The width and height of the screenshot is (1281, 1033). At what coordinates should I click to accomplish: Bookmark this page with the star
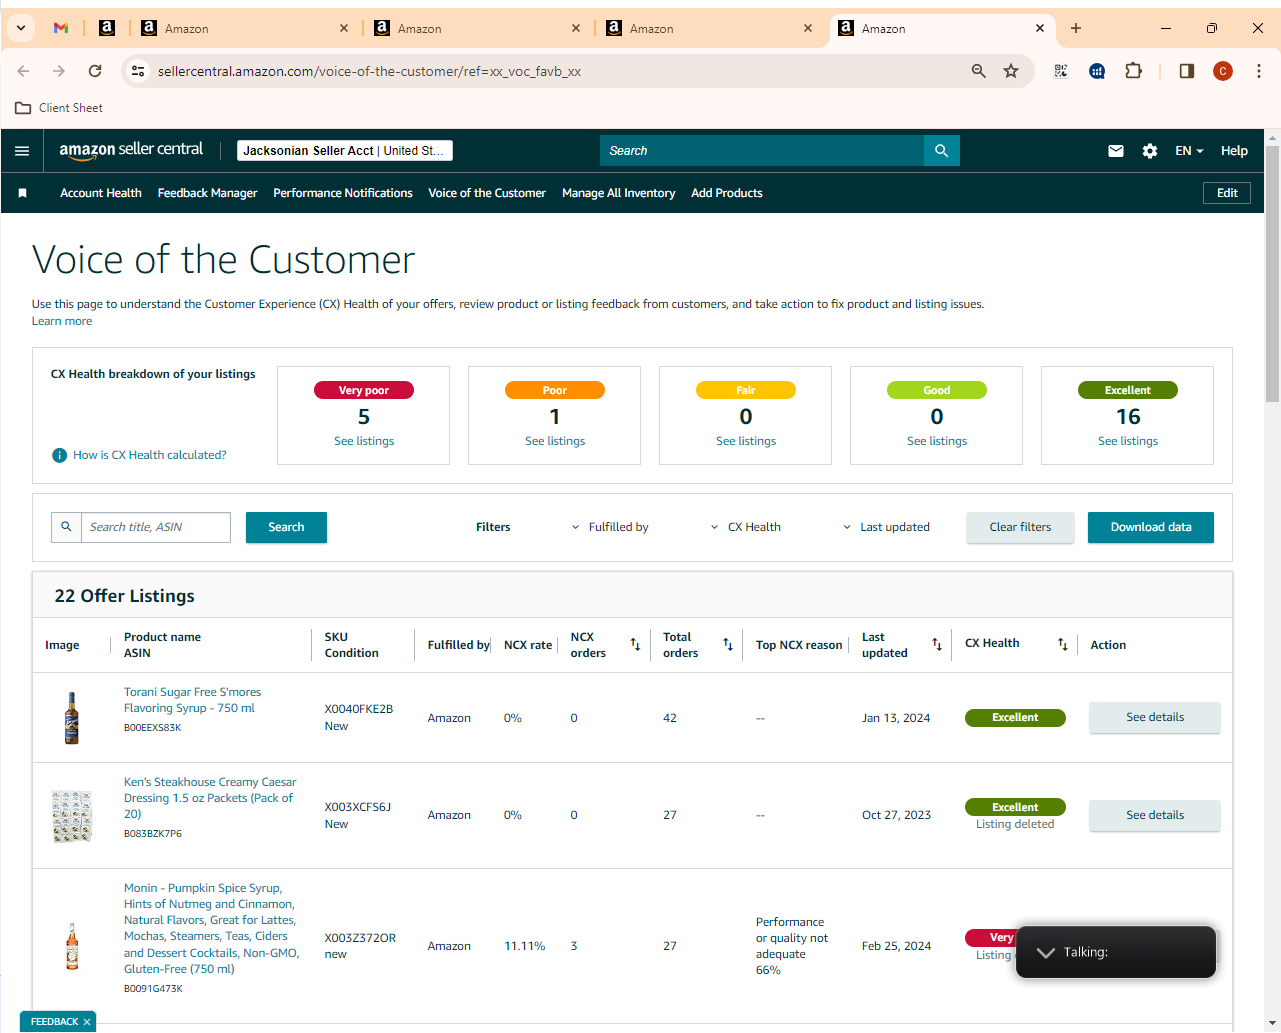tap(1011, 71)
